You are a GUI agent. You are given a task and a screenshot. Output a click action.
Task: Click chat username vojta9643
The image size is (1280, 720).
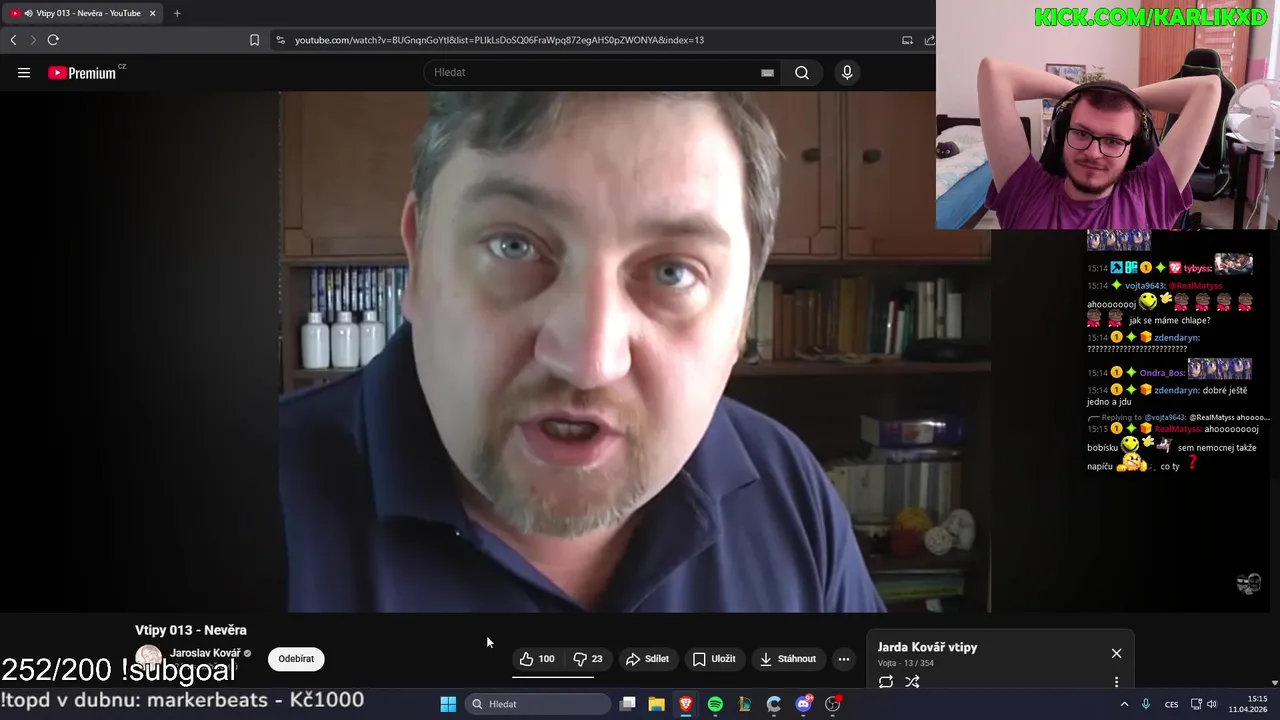coord(1146,286)
